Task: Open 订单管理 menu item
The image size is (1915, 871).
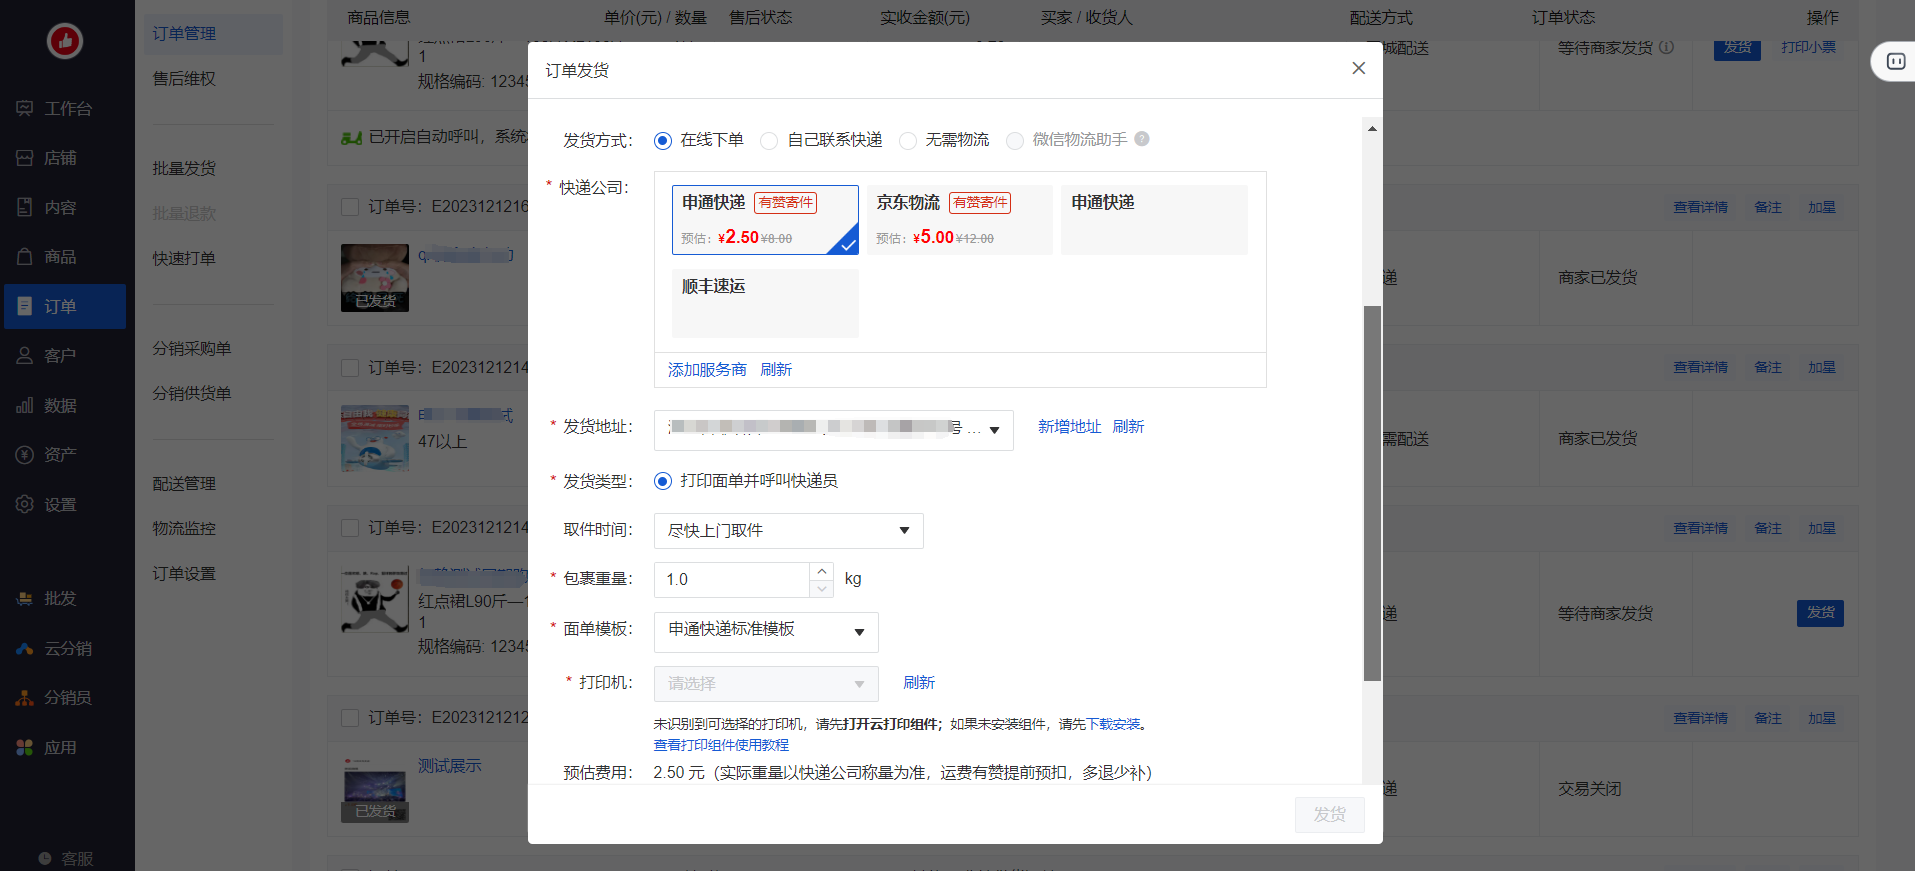Action: (184, 34)
